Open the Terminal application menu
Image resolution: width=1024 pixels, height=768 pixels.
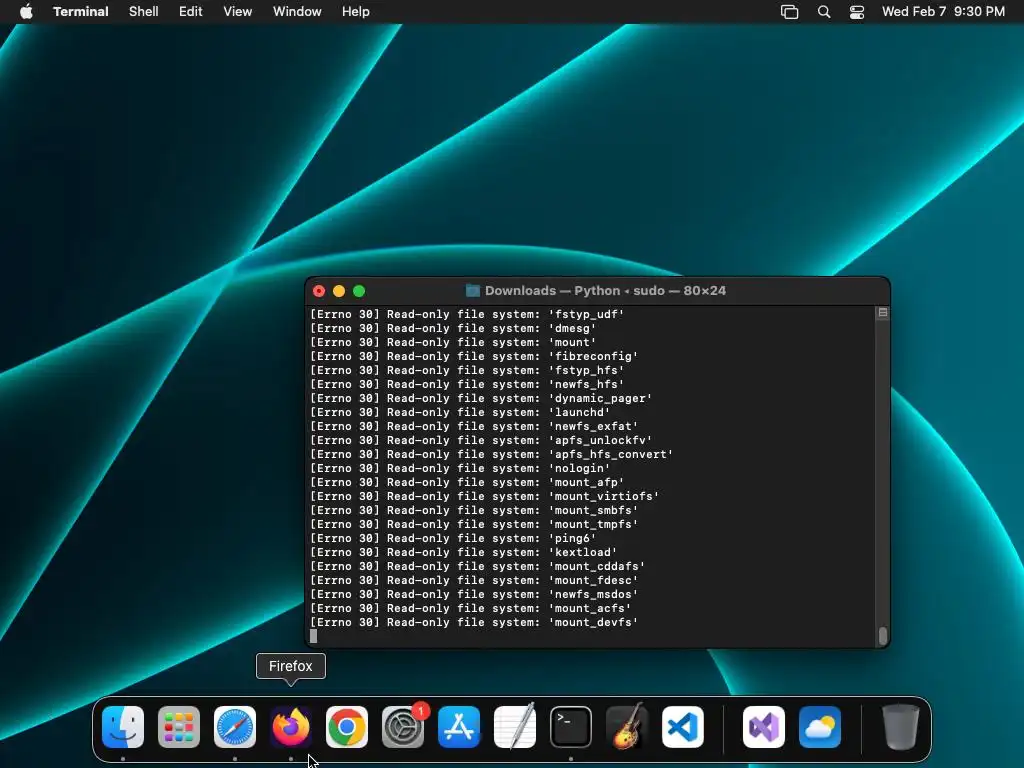tap(81, 12)
